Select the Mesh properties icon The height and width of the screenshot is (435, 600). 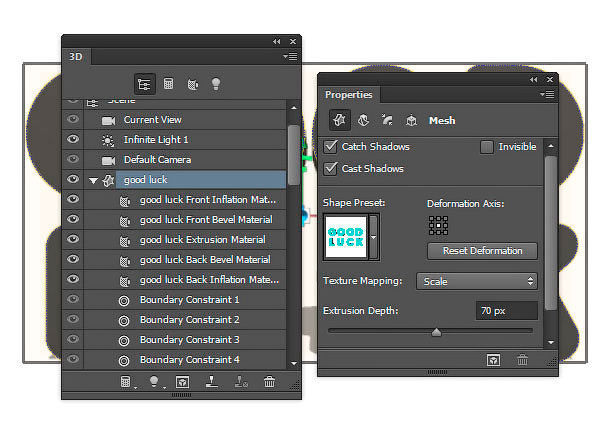click(x=339, y=120)
